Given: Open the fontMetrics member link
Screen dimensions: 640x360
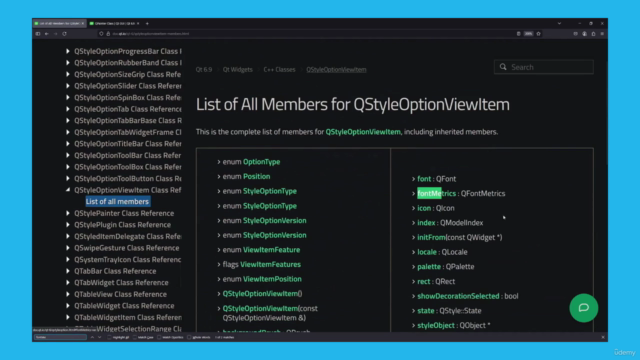Looking at the screenshot, I should (436, 193).
